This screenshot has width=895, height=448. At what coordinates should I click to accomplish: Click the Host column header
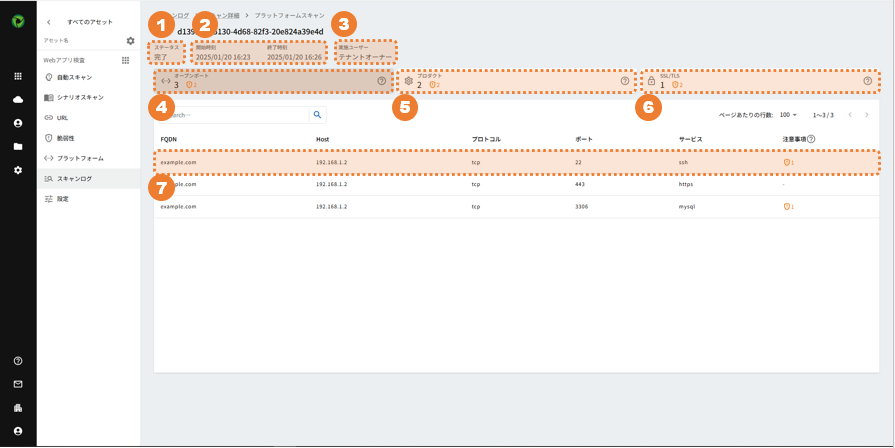pyautogui.click(x=322, y=139)
